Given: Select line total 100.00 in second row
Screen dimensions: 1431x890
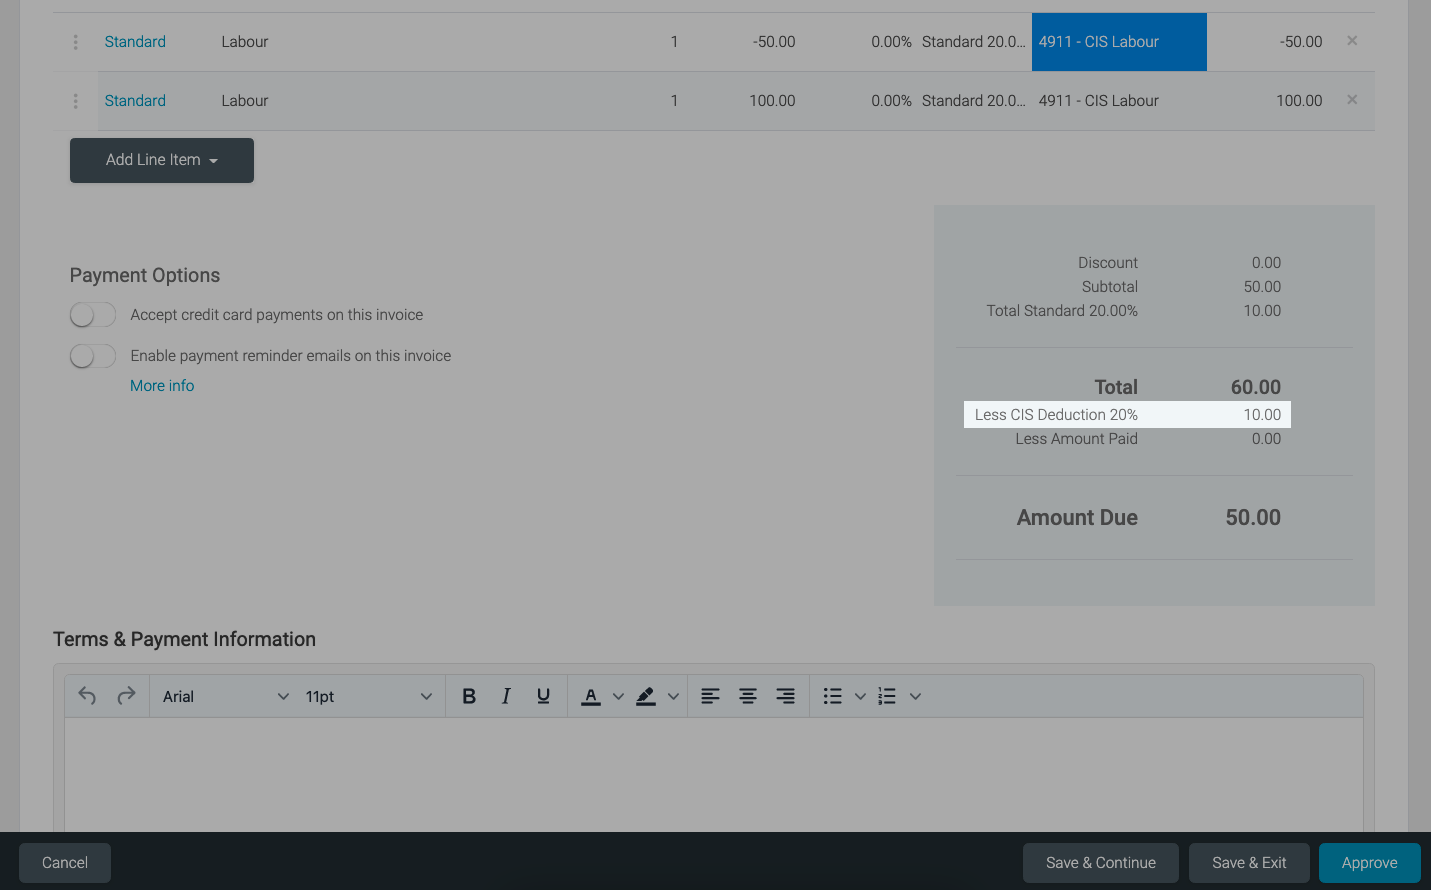Looking at the screenshot, I should (x=1299, y=101).
